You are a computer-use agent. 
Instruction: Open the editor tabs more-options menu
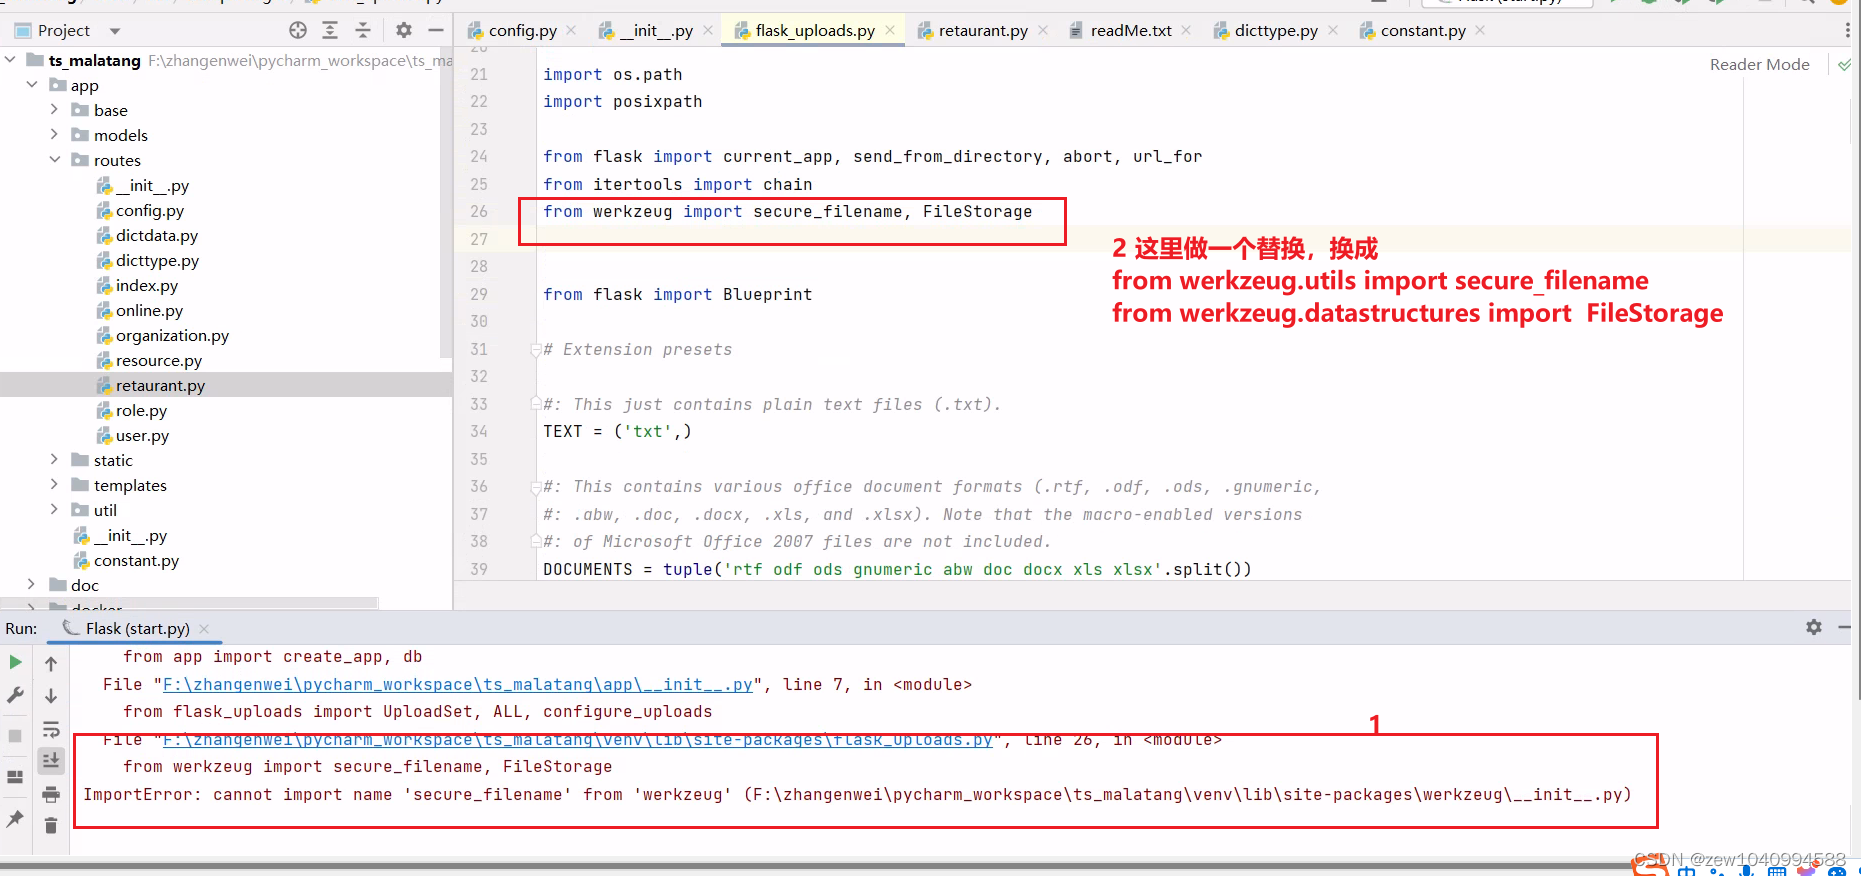[x=1847, y=31]
